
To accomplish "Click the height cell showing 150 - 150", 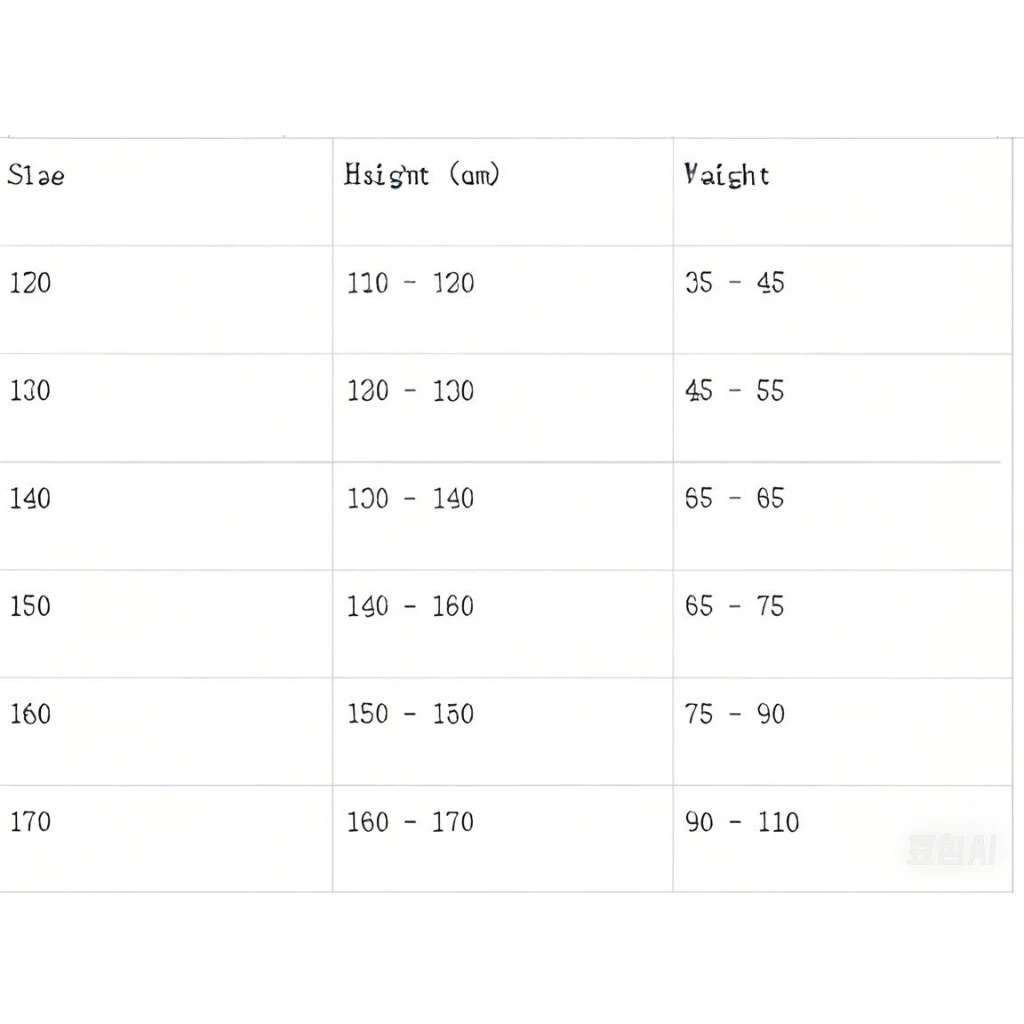I will click(x=503, y=732).
